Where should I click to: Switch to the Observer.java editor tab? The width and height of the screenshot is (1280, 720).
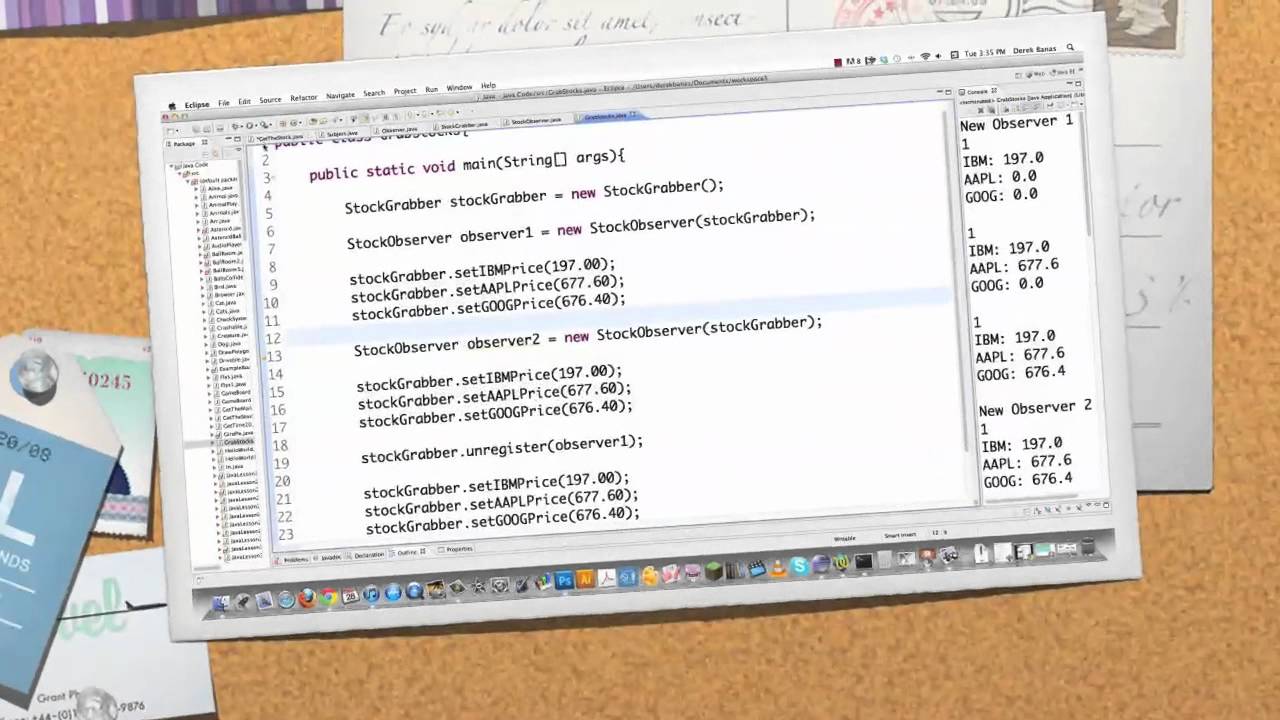coord(398,129)
